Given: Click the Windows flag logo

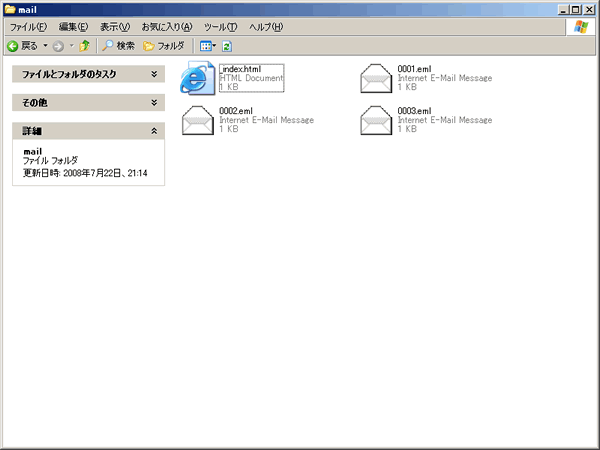Looking at the screenshot, I should (x=581, y=27).
